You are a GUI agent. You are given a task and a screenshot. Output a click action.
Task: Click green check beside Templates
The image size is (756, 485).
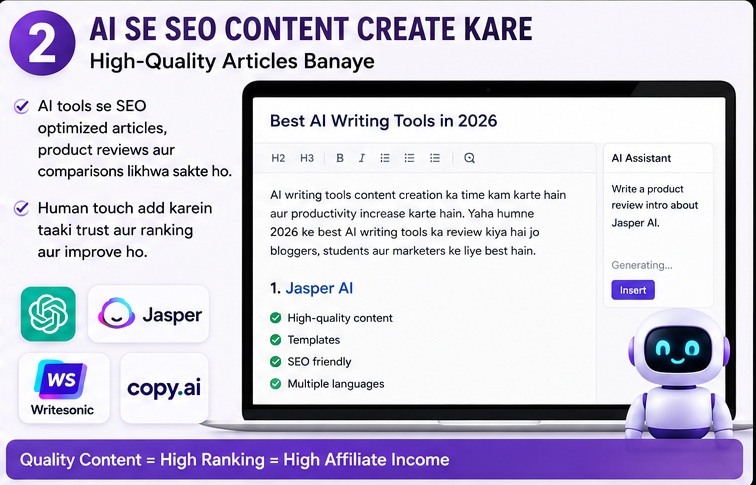point(276,340)
